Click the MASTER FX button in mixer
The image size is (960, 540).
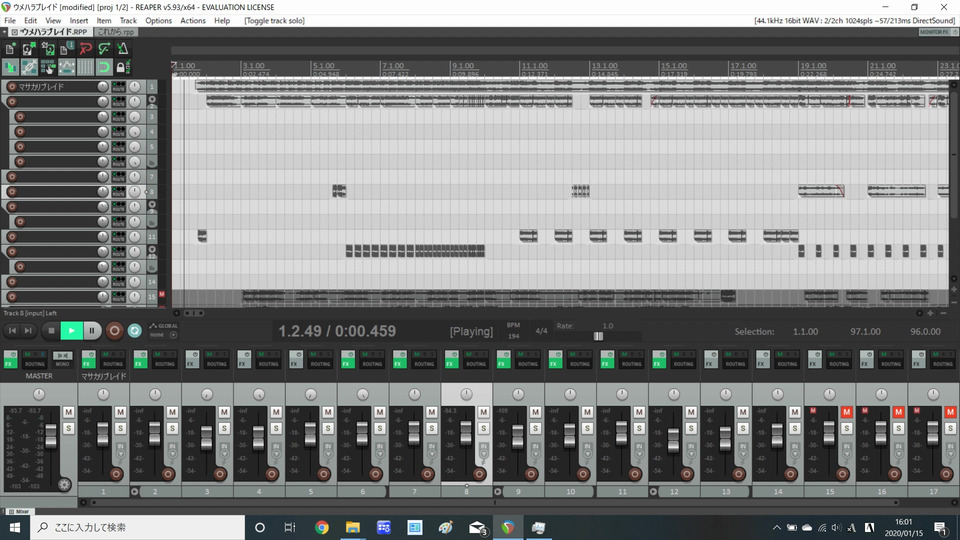(x=10, y=359)
